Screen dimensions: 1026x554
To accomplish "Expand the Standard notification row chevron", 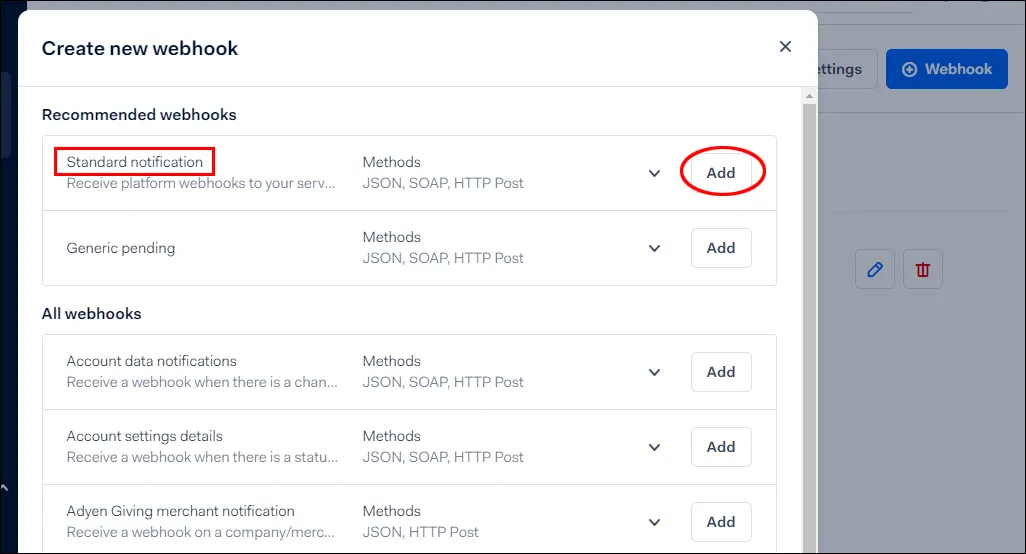I will click(x=654, y=173).
